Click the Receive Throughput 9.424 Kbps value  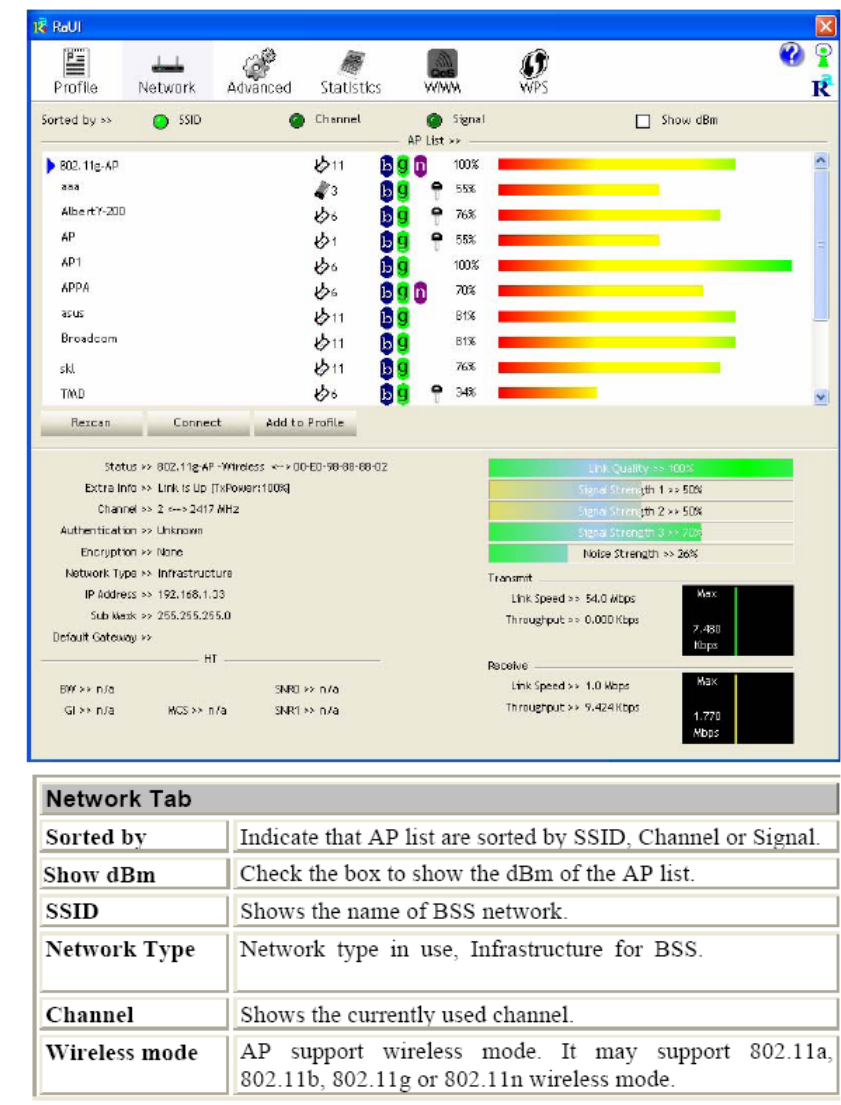point(612,708)
